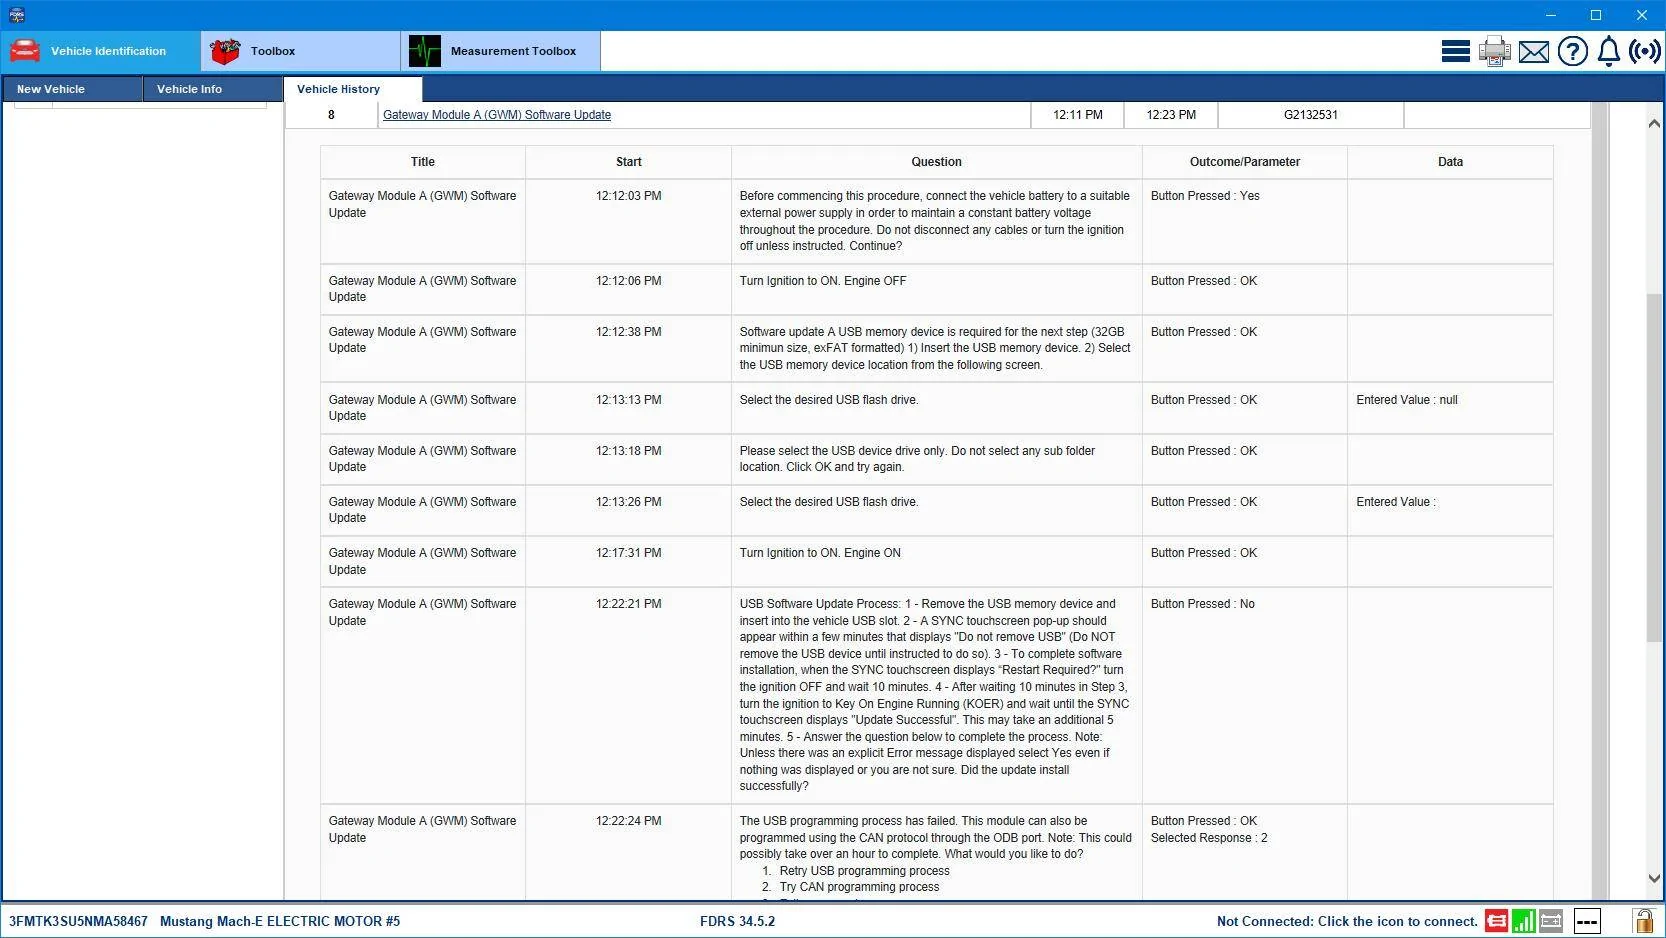Click the Title column header
This screenshot has height=938, width=1666.
pyautogui.click(x=423, y=162)
